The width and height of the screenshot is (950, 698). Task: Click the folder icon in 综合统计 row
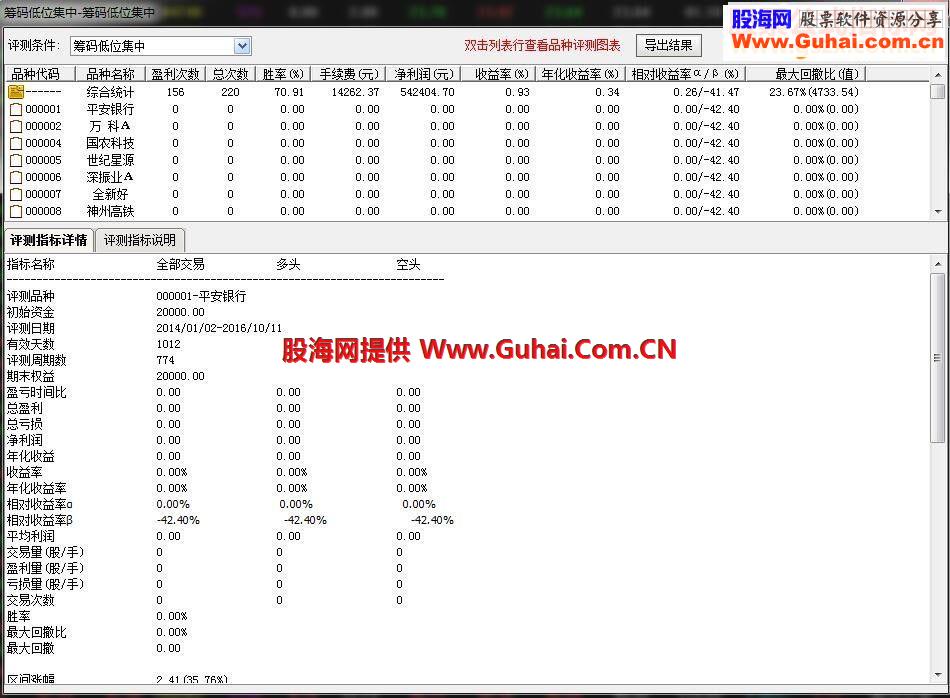tap(16, 92)
